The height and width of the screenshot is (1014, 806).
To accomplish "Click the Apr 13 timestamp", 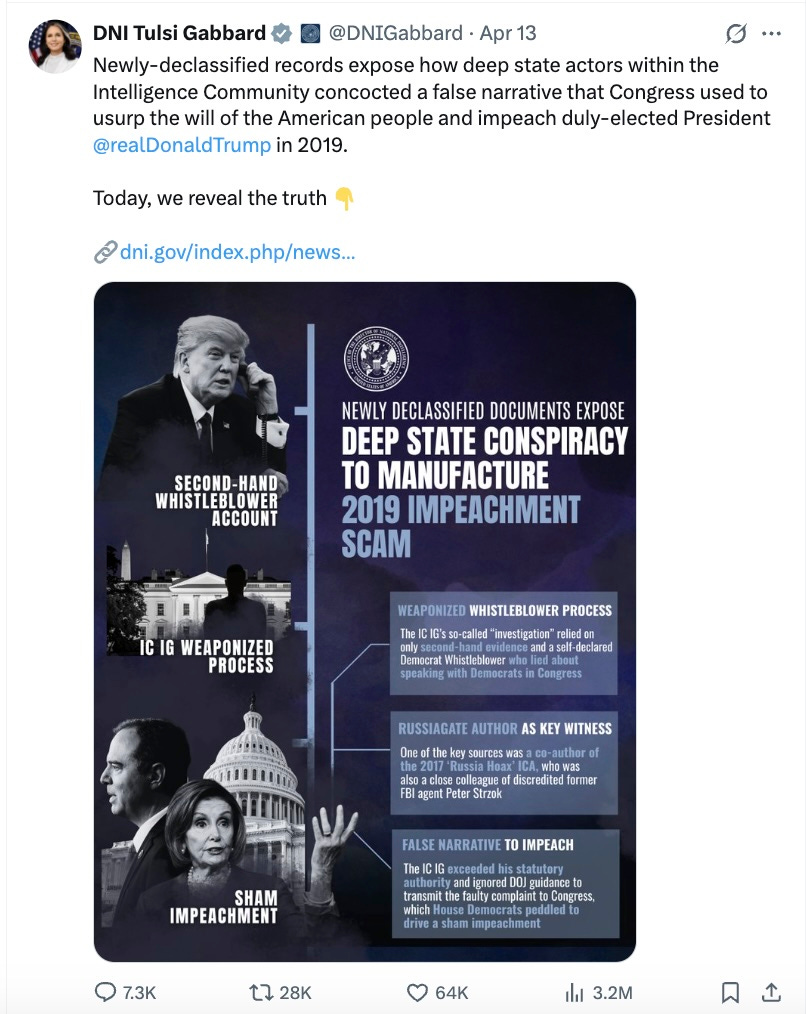I will [x=510, y=31].
